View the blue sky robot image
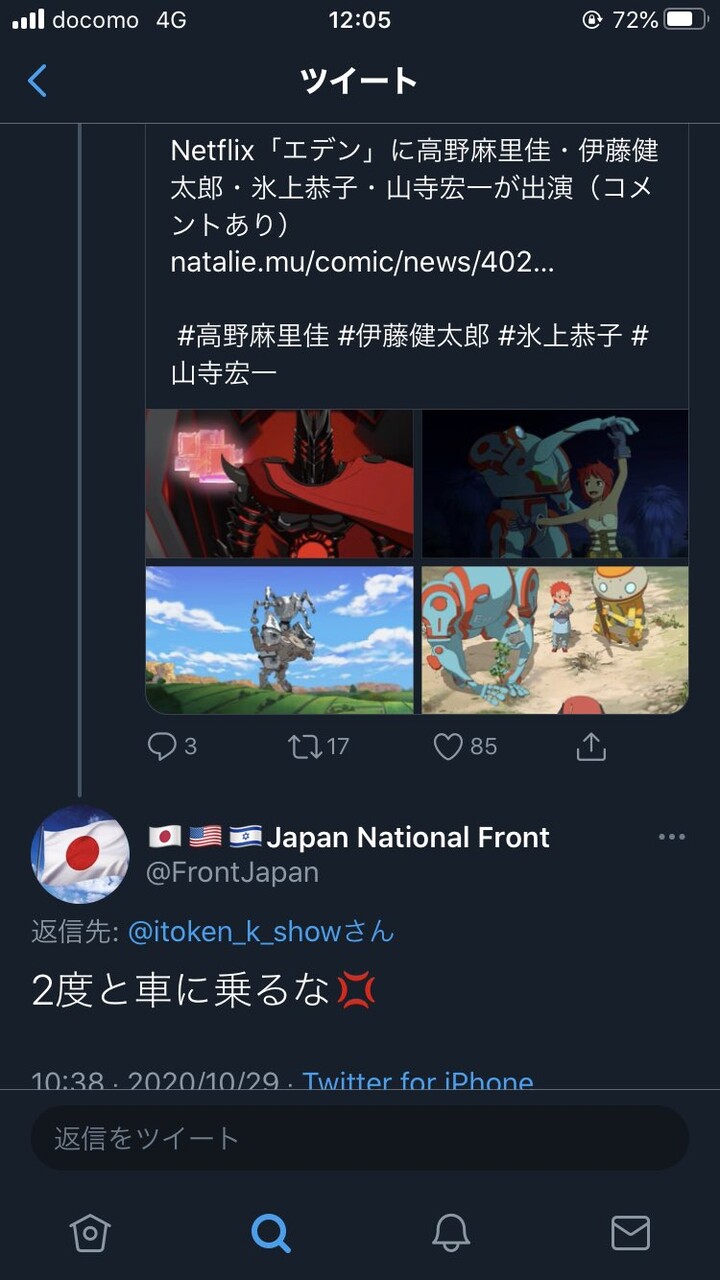The width and height of the screenshot is (720, 1280). pos(279,640)
